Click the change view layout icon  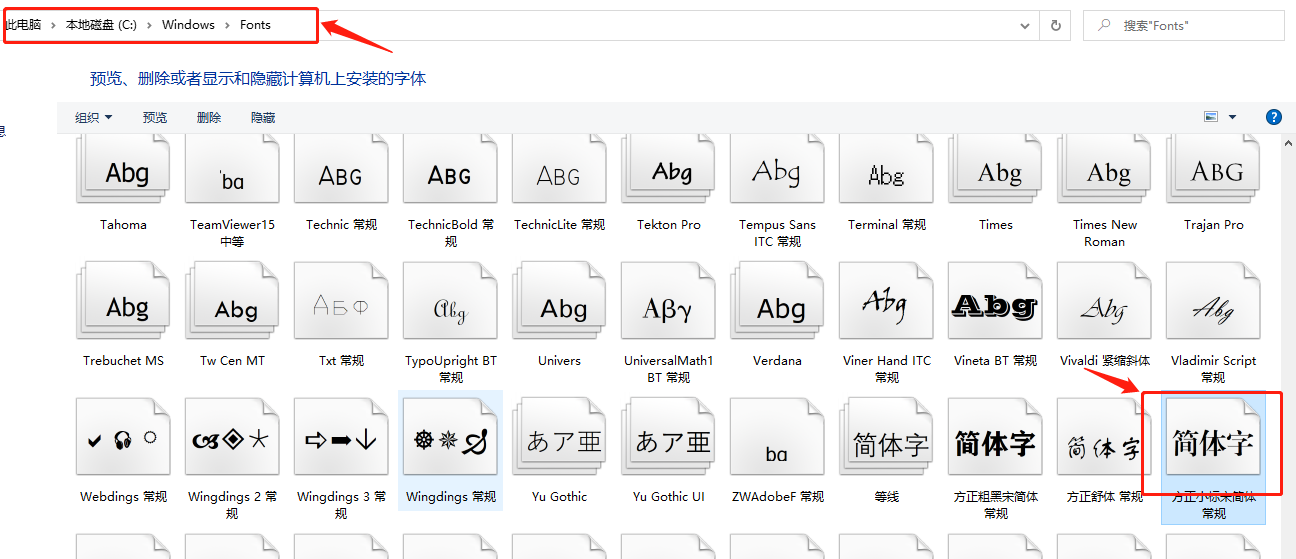[1211, 117]
